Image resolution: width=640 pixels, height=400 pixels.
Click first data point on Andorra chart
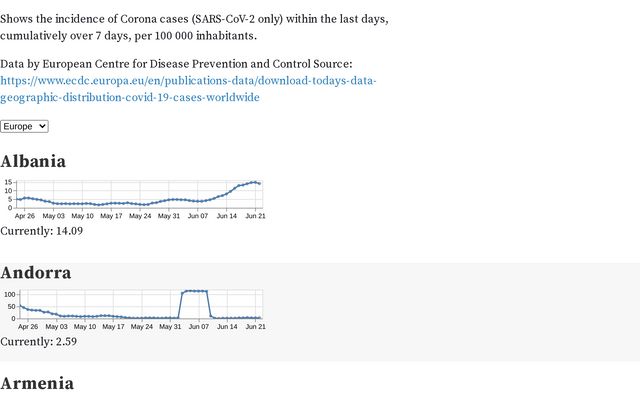pyautogui.click(x=20, y=305)
